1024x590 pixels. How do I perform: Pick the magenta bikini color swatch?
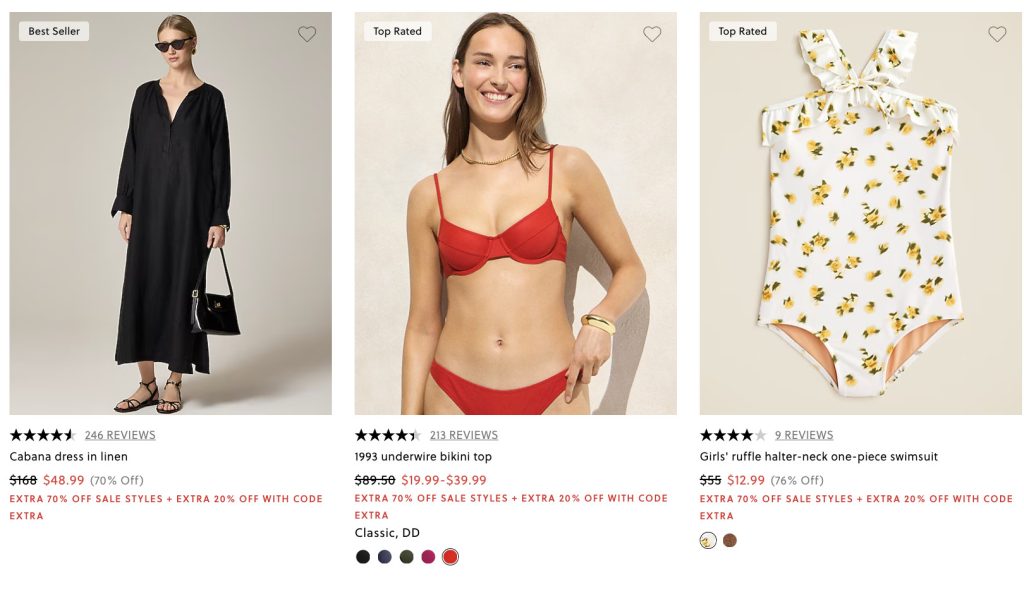click(428, 557)
